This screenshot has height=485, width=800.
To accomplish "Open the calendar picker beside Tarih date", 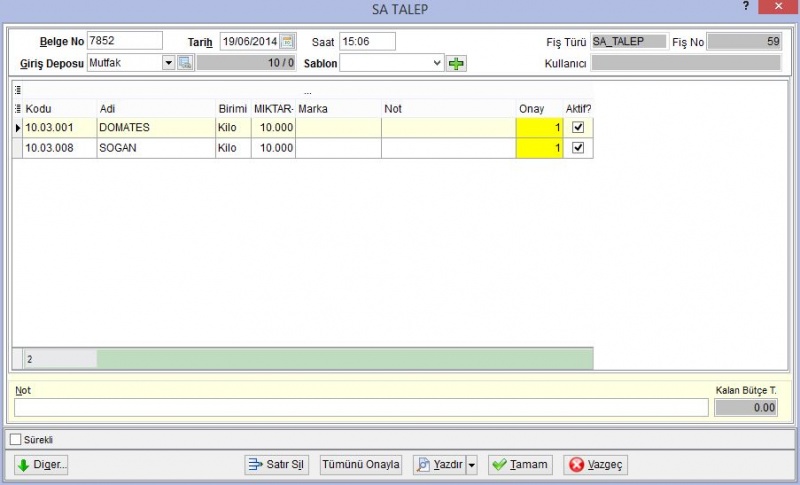I will [x=287, y=41].
